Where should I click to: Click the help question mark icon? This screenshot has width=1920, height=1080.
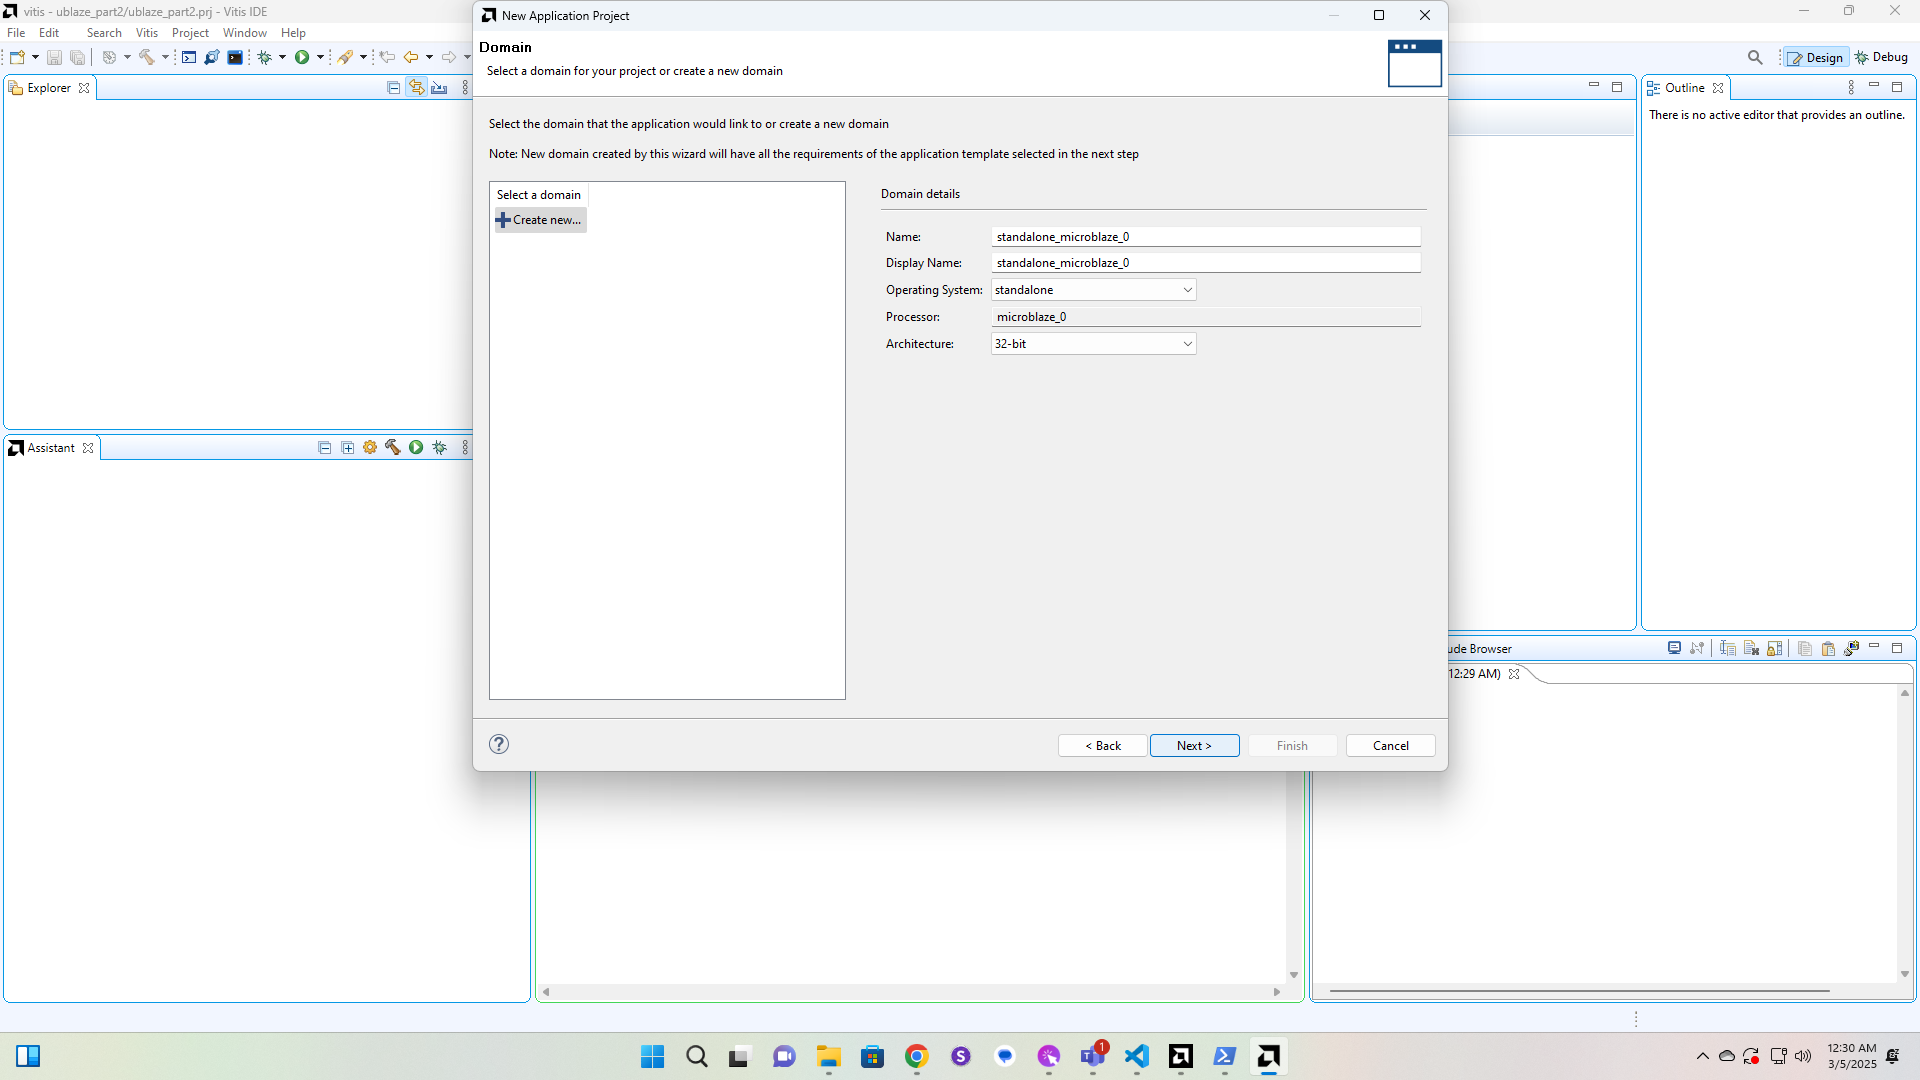point(499,744)
